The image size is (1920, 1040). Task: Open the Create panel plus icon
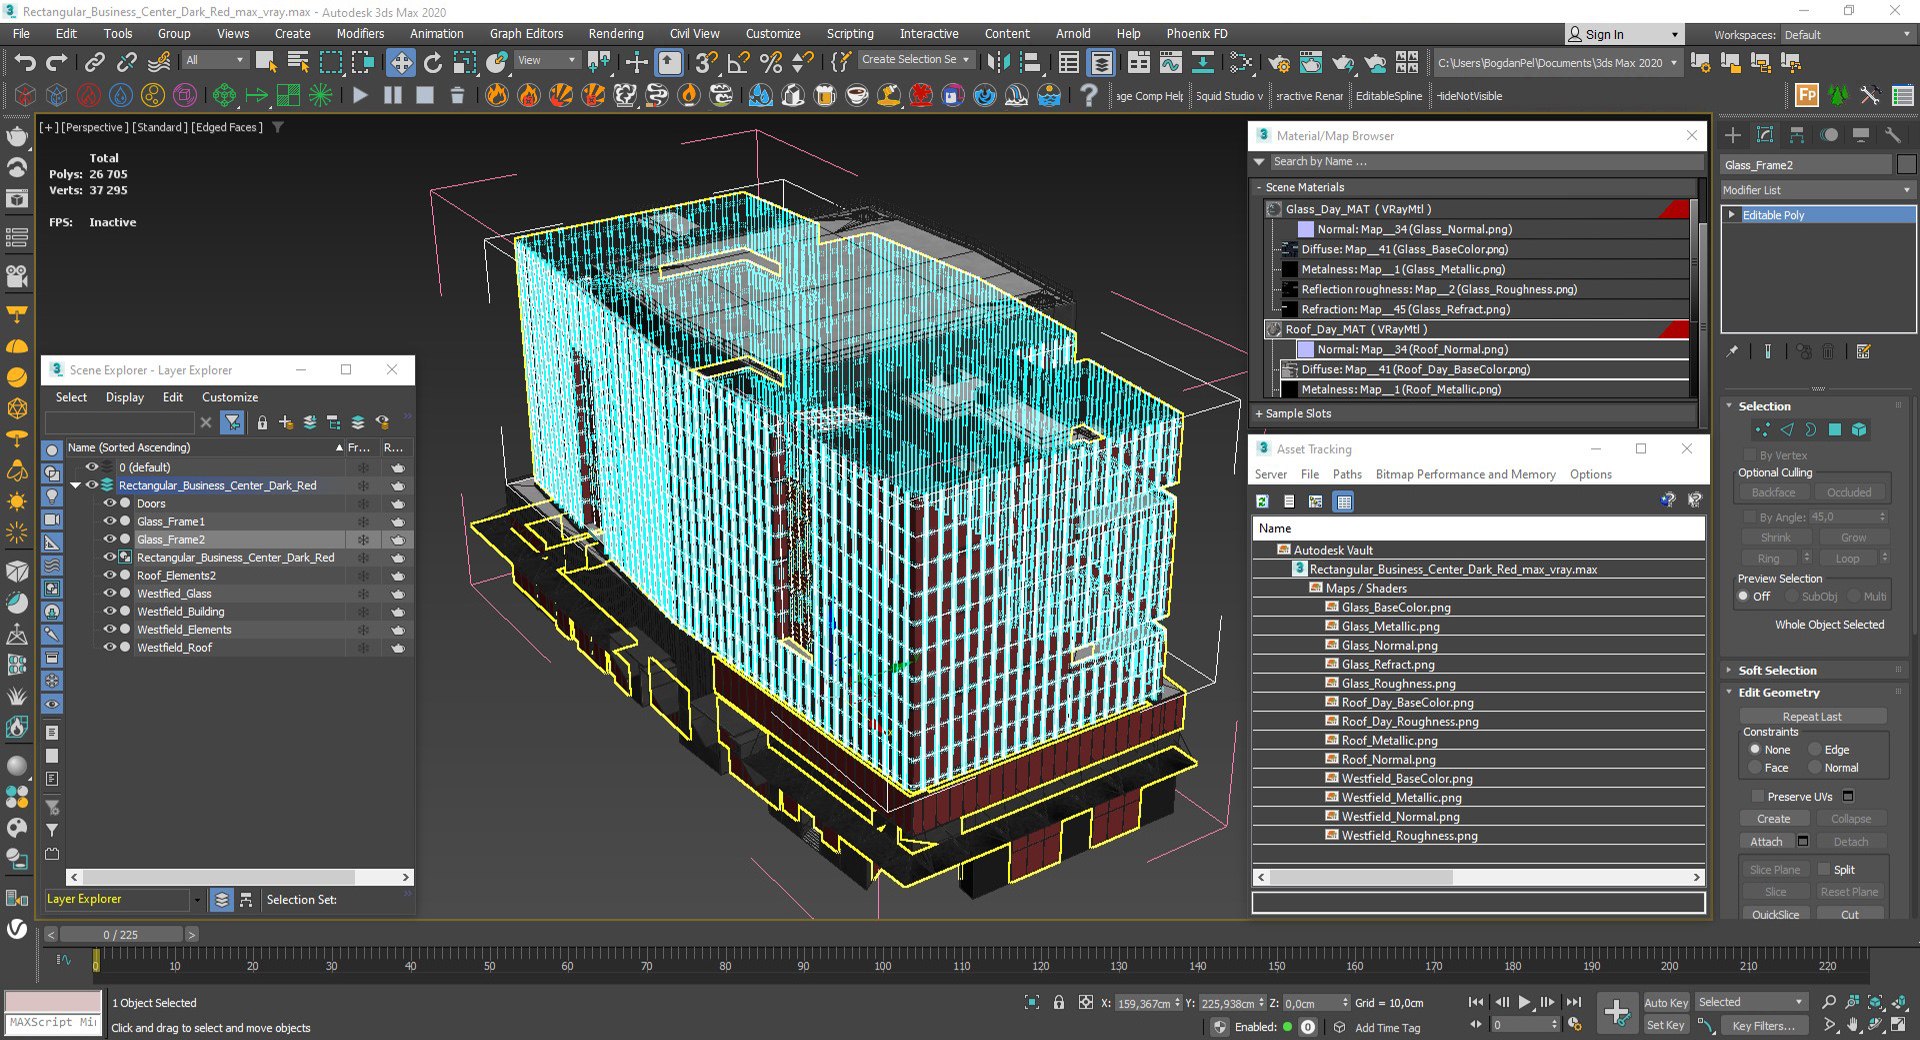(1733, 135)
